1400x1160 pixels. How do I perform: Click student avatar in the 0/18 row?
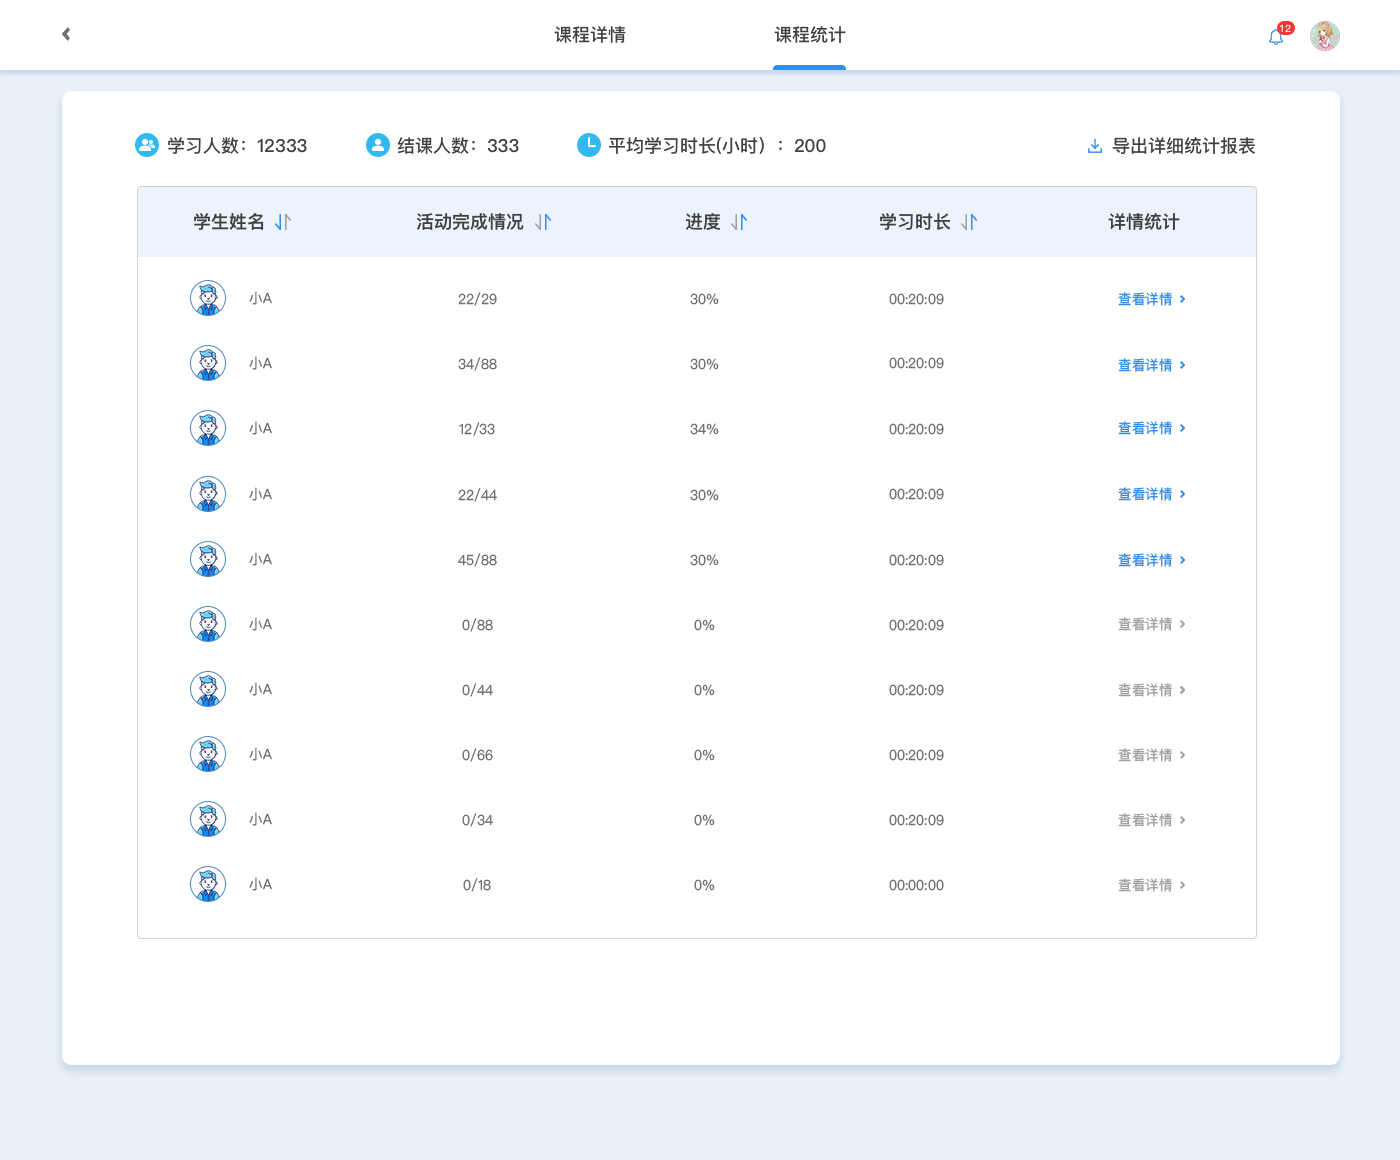point(208,884)
